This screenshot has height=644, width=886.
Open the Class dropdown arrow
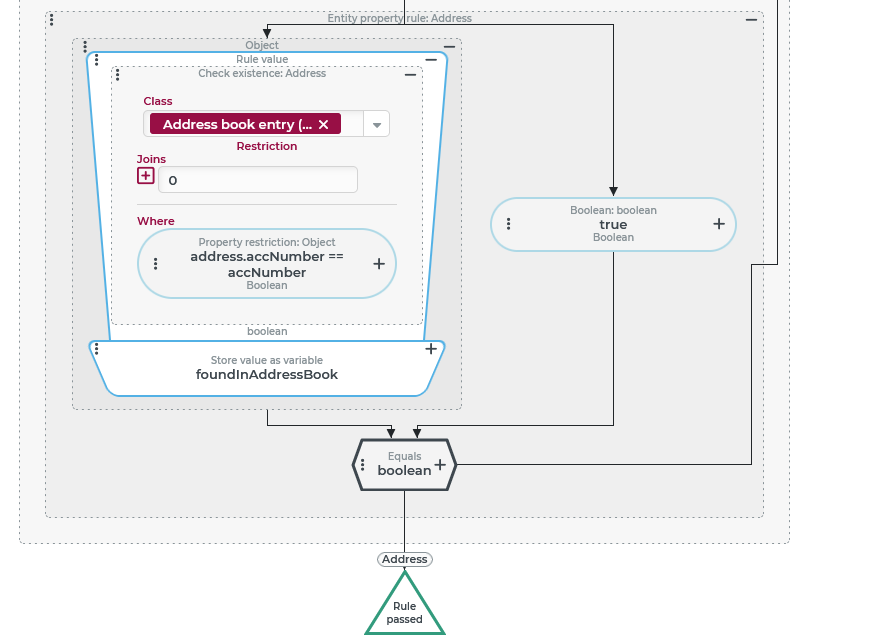coord(377,125)
